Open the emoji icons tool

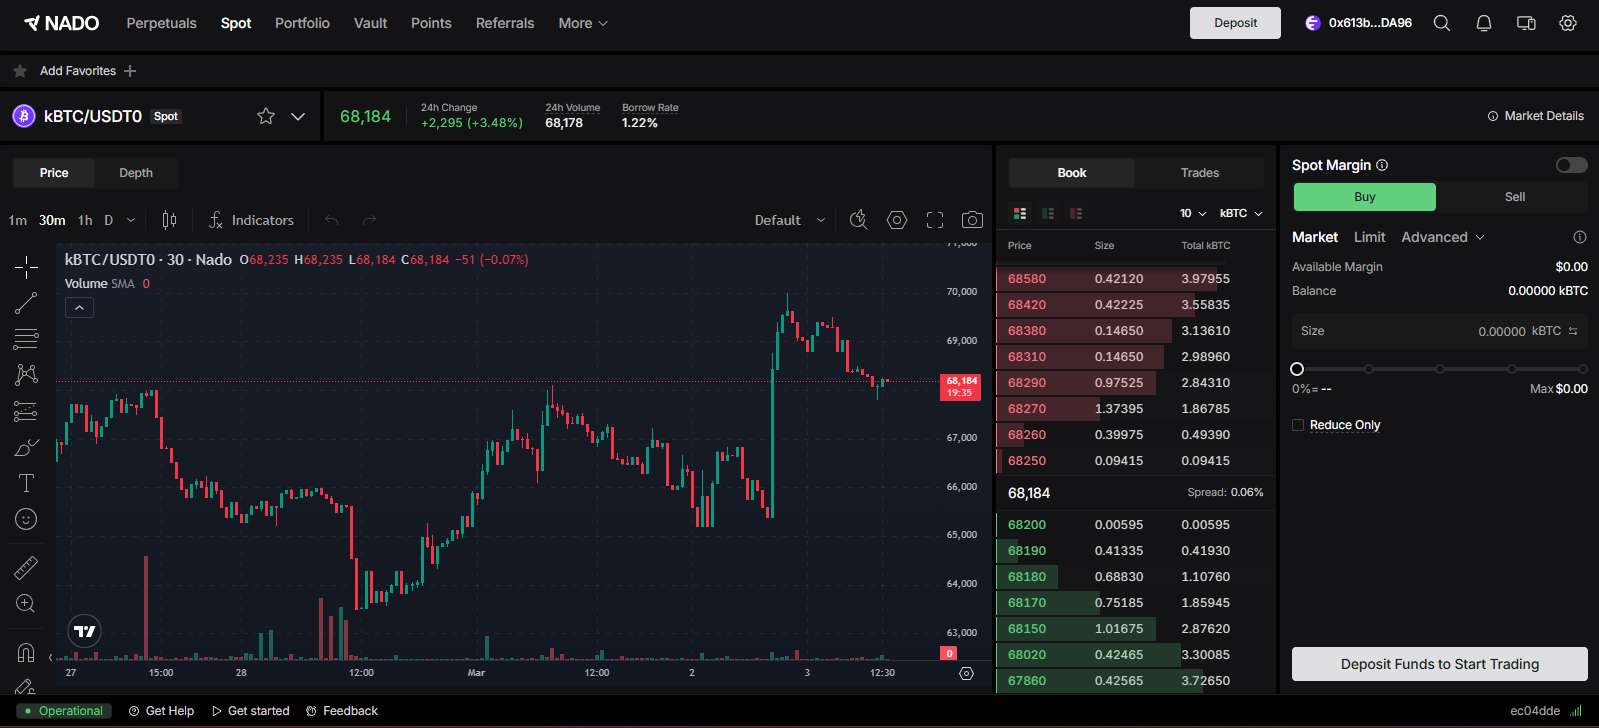(x=26, y=519)
